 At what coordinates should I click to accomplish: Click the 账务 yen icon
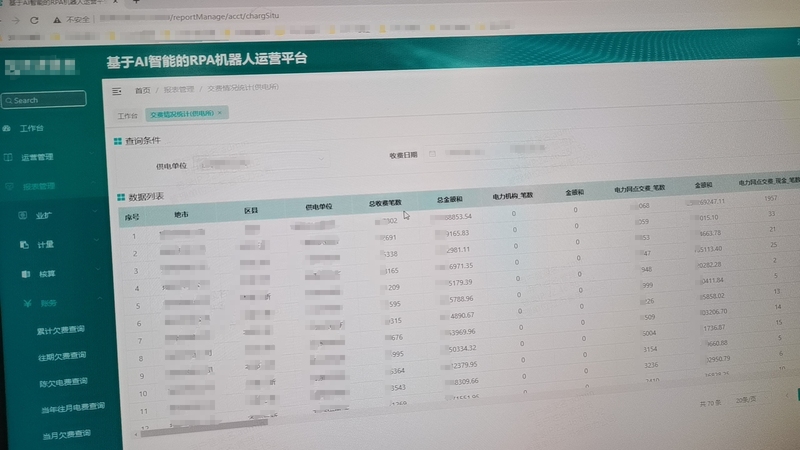pyautogui.click(x=28, y=303)
